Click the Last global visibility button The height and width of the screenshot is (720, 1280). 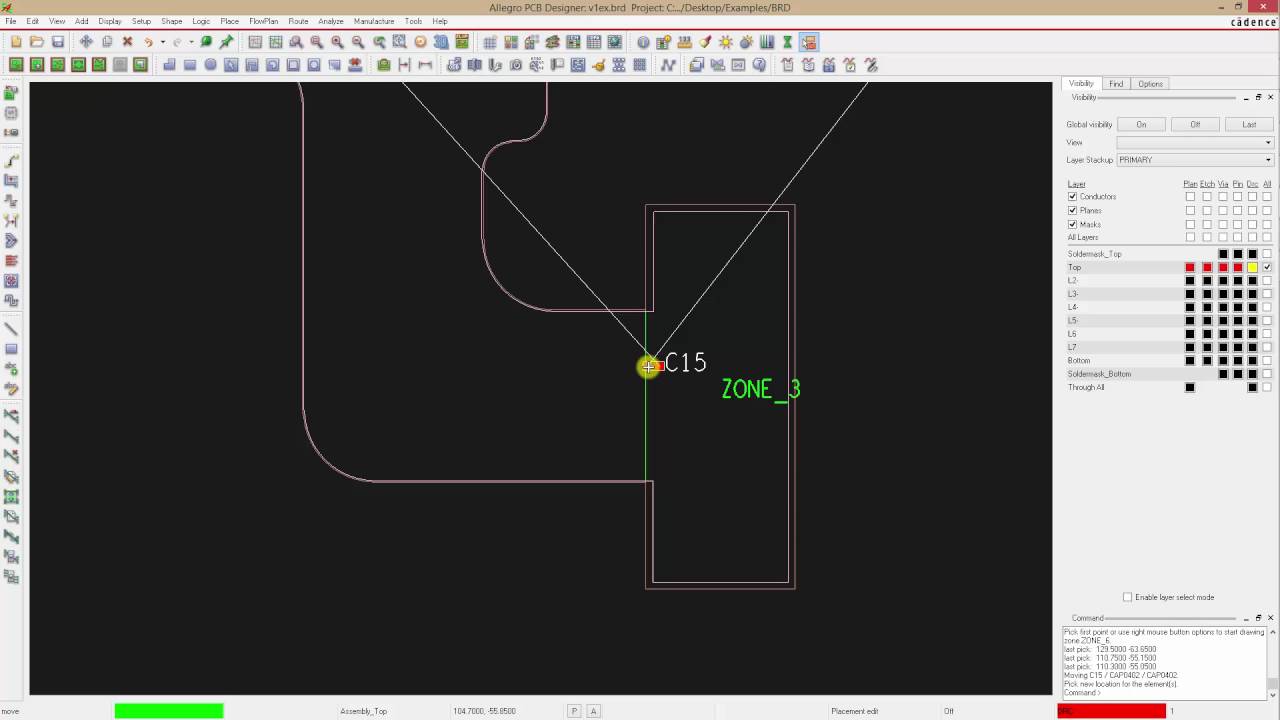1249,125
